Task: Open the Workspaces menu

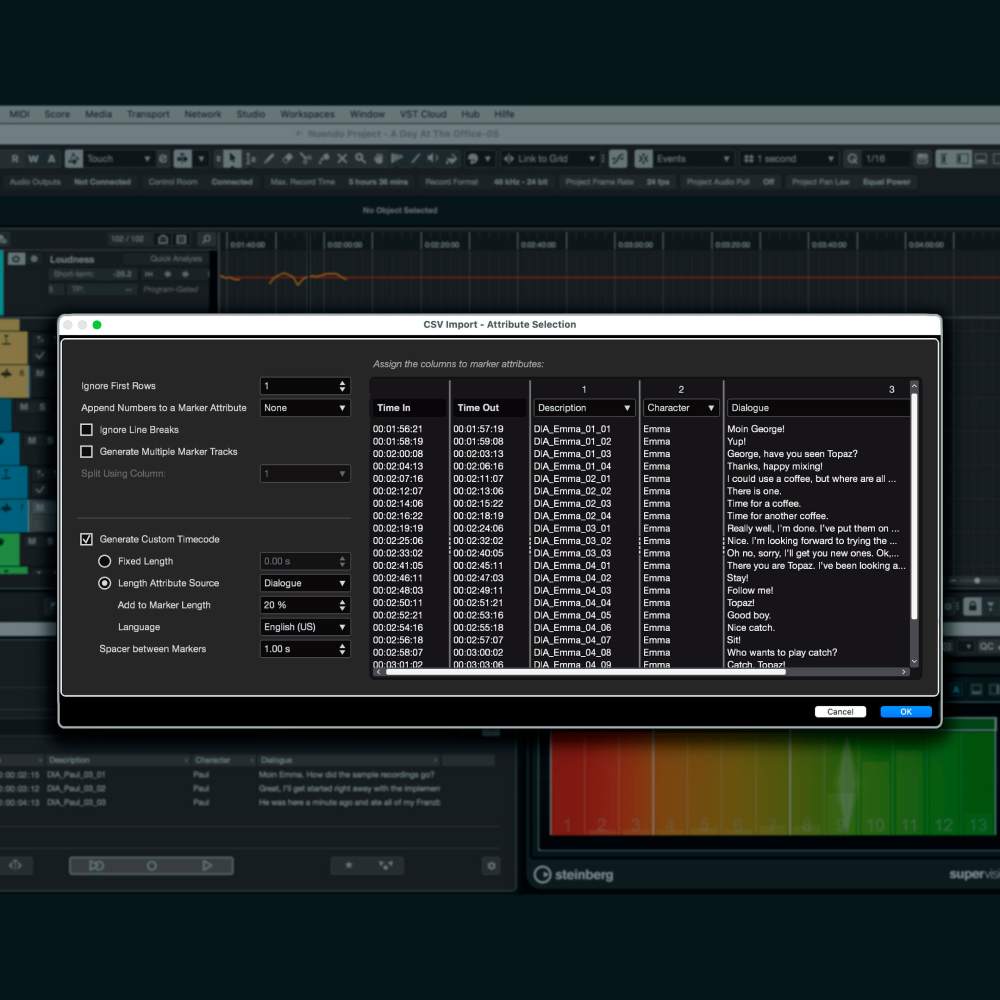Action: click(x=307, y=114)
